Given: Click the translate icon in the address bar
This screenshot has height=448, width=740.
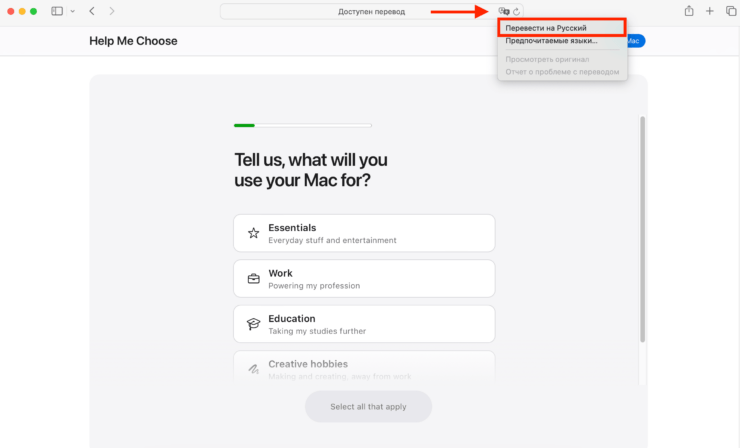Looking at the screenshot, I should 504,11.
